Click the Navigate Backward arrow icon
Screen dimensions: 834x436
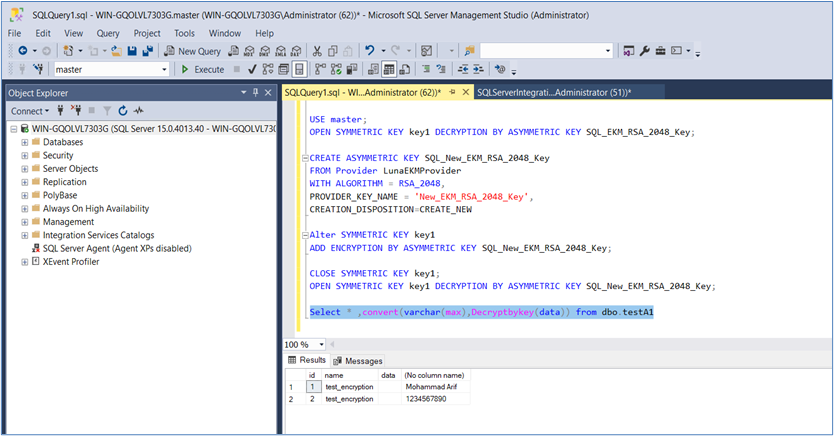pos(23,51)
